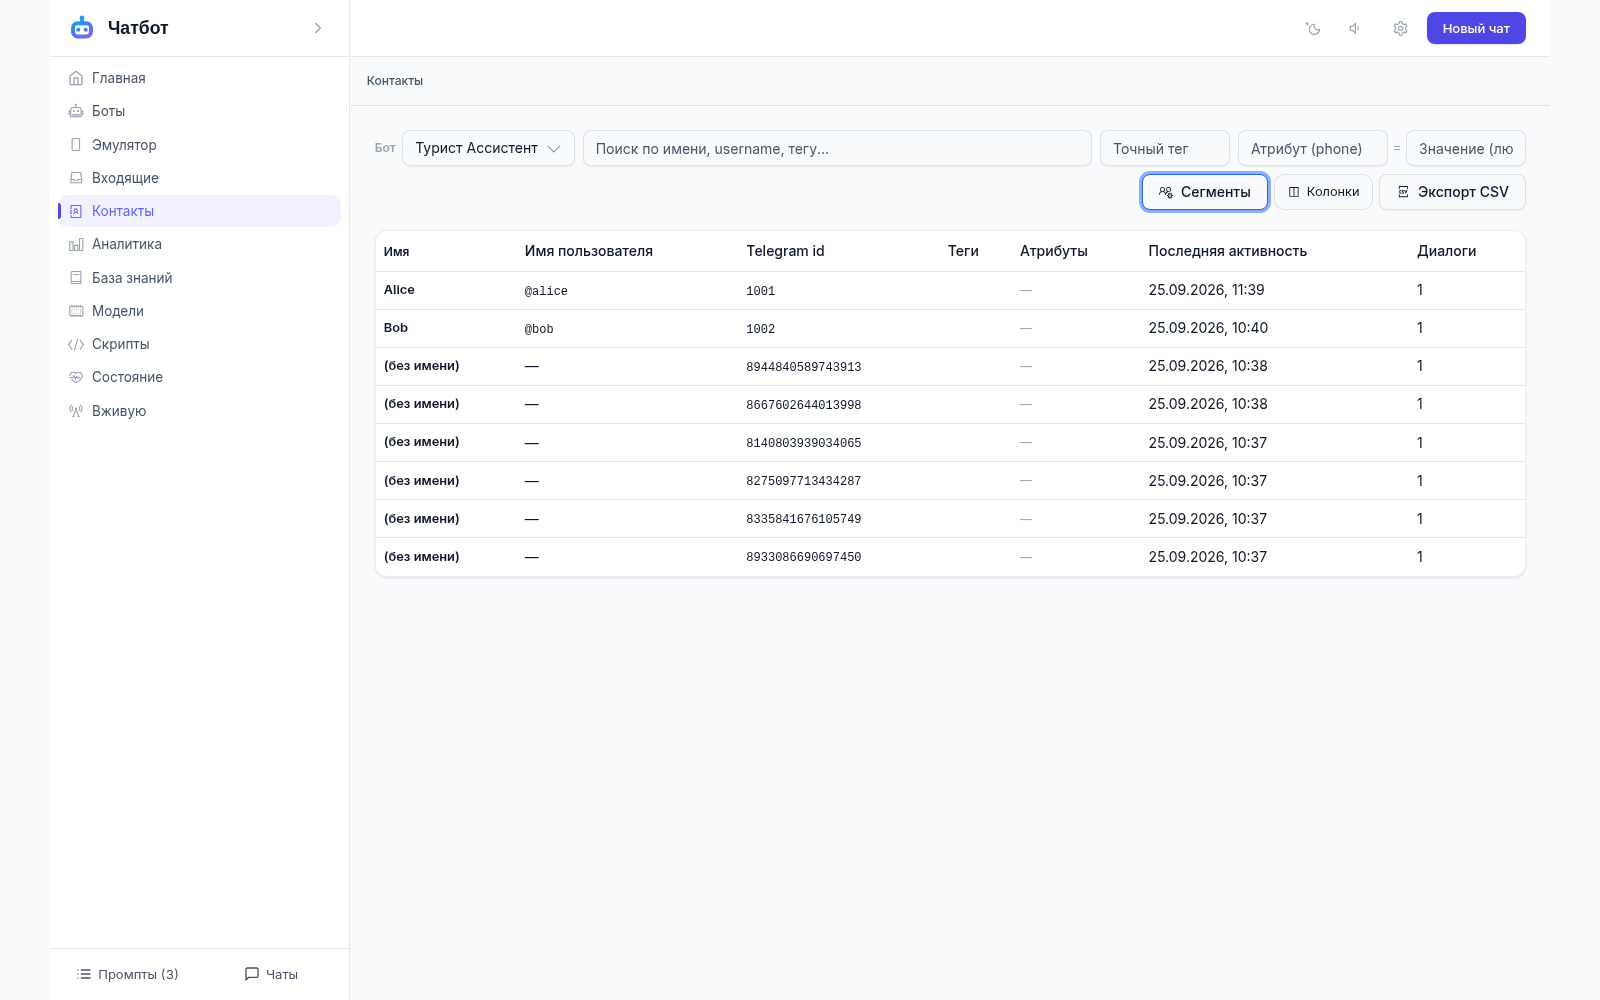The height and width of the screenshot is (1000, 1600).
Task: Toggle dark mode moon icon
Action: [1313, 28]
